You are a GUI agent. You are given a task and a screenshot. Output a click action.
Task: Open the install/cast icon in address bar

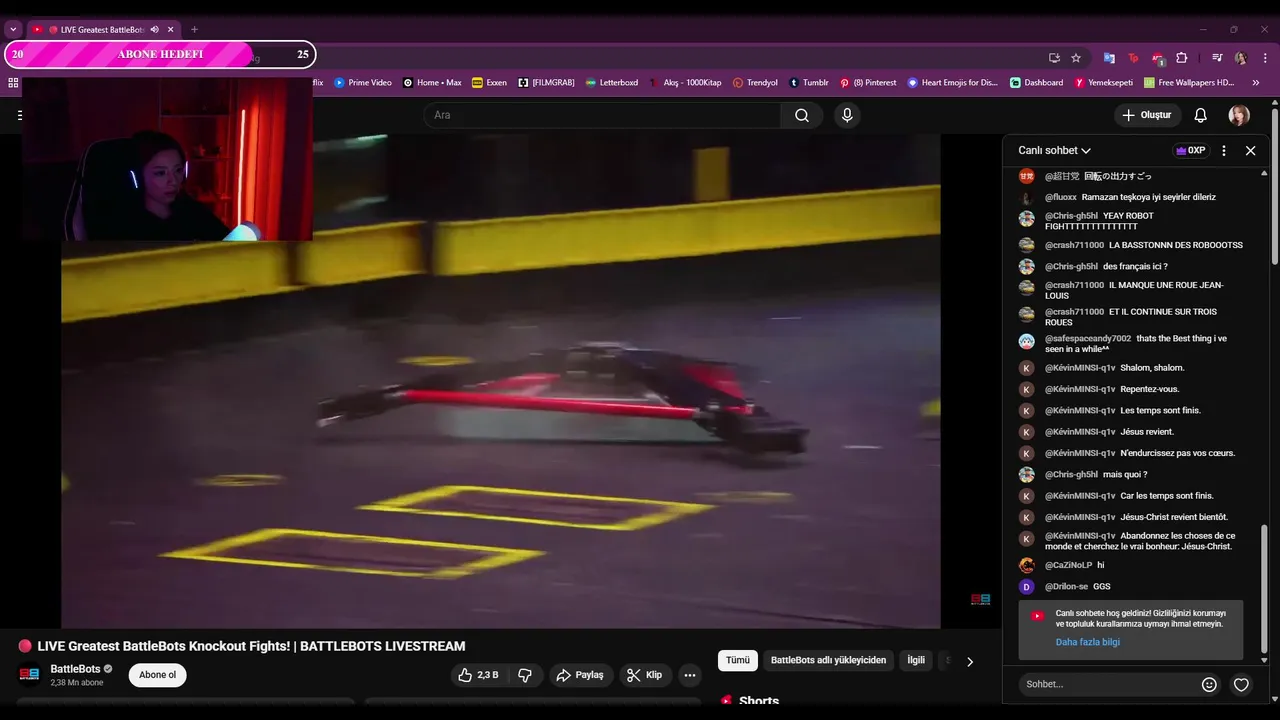[x=1054, y=57]
